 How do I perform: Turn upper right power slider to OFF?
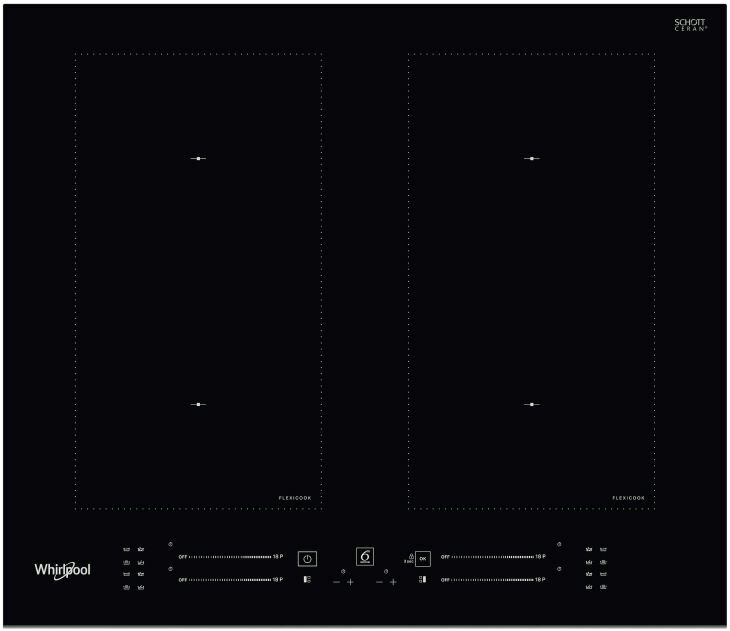(x=445, y=556)
